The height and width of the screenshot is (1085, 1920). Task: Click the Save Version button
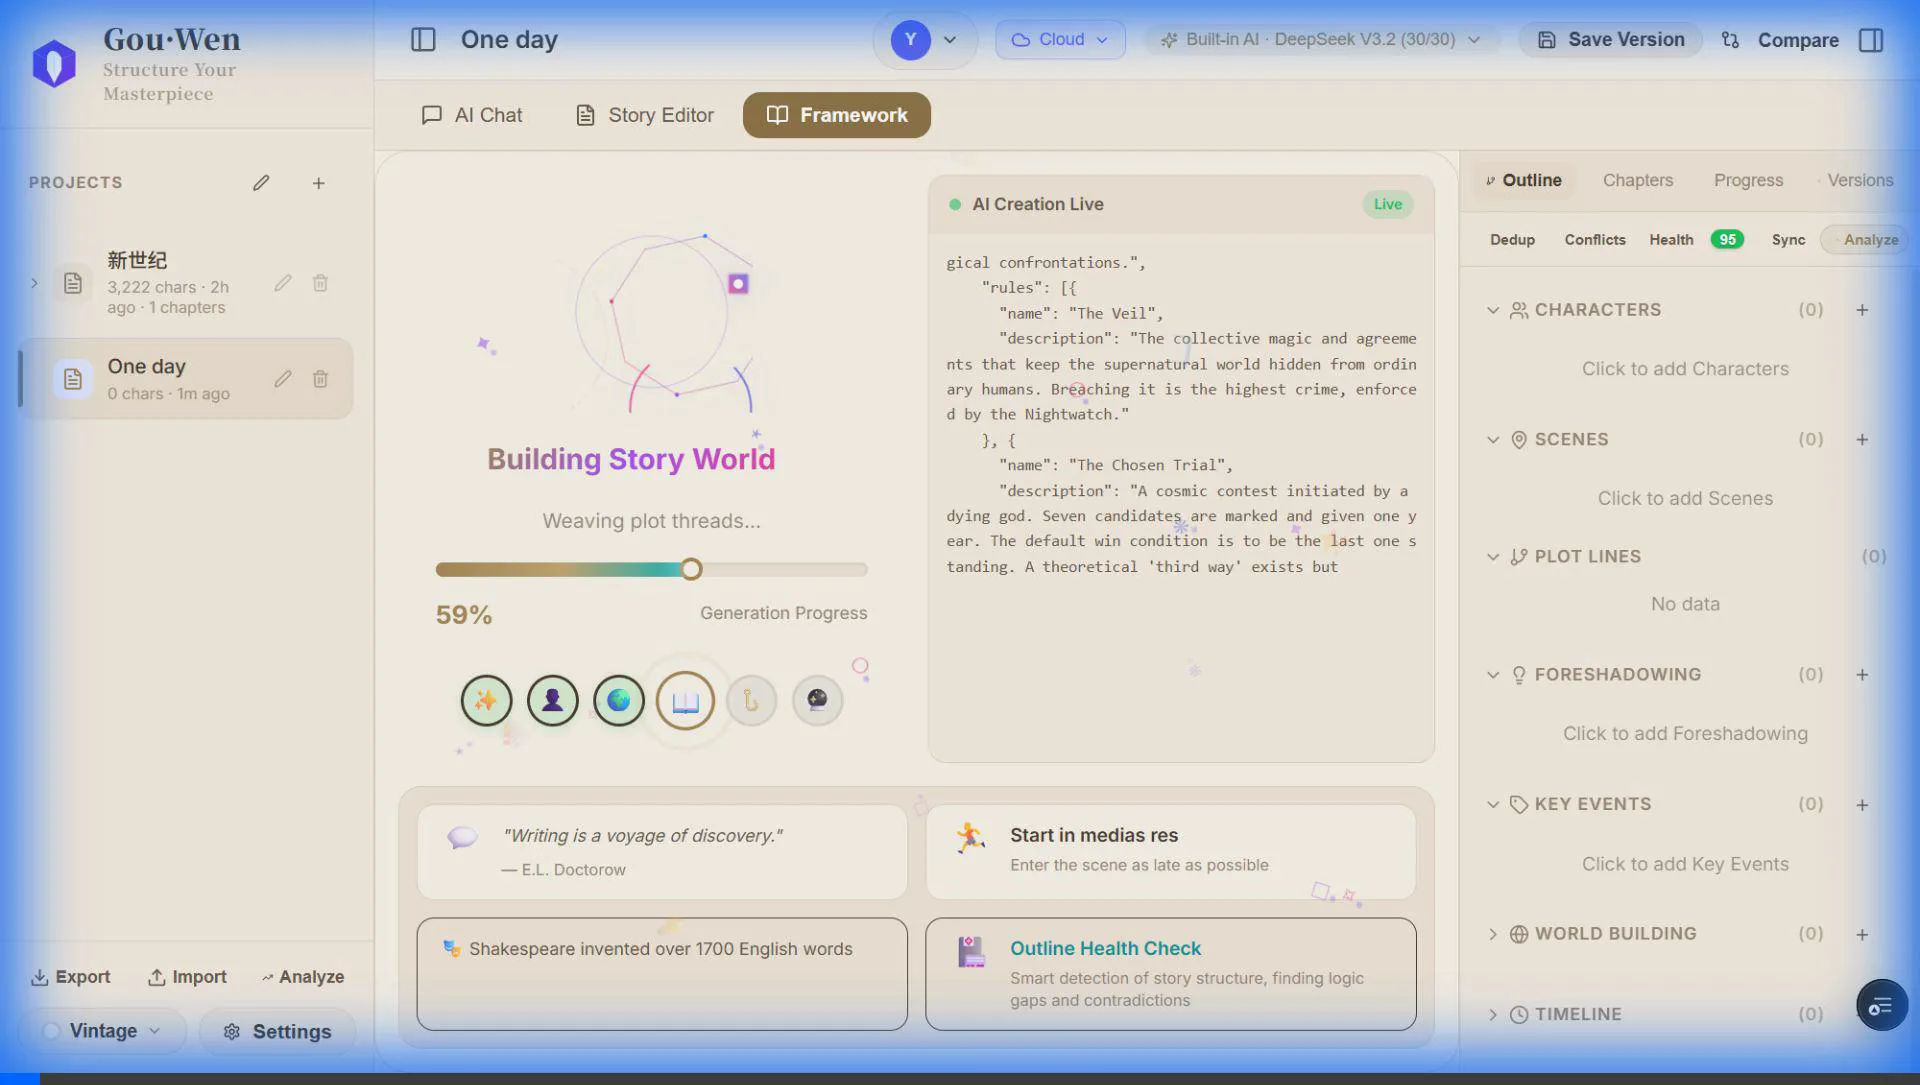click(x=1609, y=40)
